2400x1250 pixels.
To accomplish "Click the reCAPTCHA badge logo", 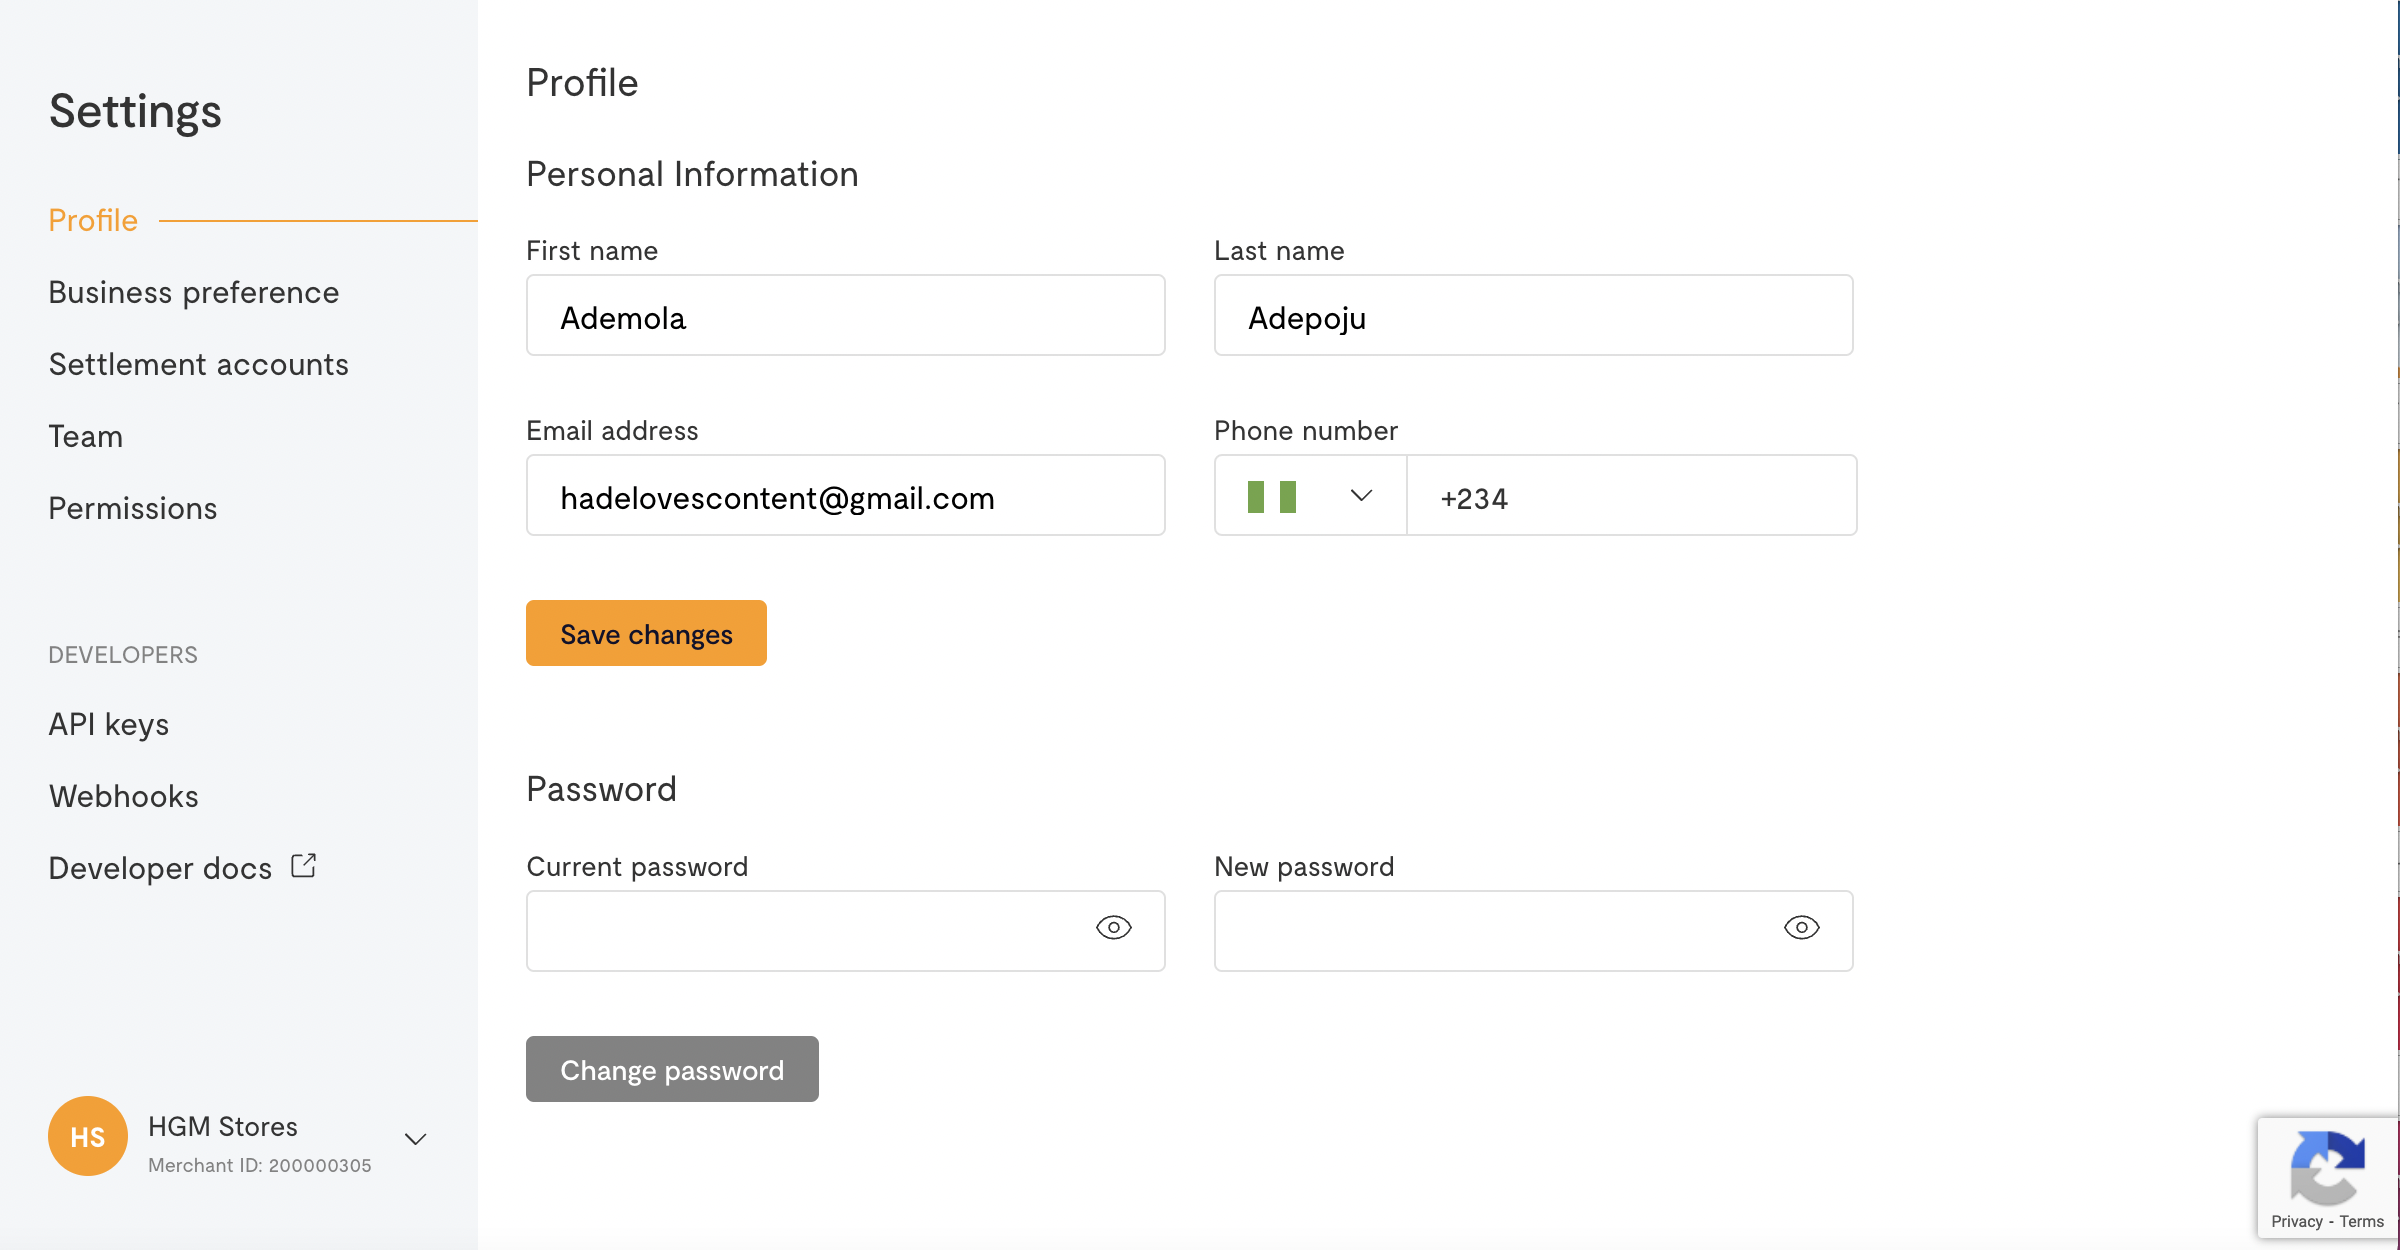I will click(2327, 1168).
